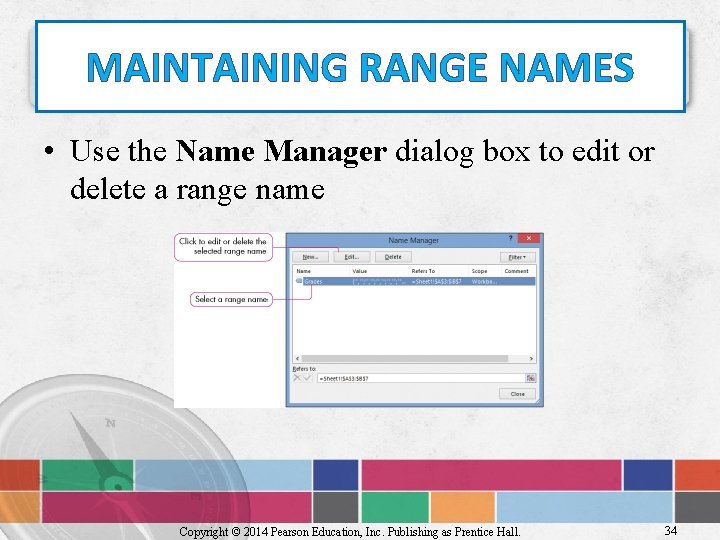720x540 pixels.
Task: Click the Grades row Refers To cell
Action: point(436,281)
